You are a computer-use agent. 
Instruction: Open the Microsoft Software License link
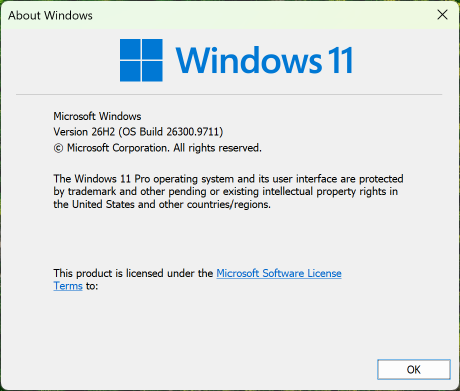click(279, 273)
